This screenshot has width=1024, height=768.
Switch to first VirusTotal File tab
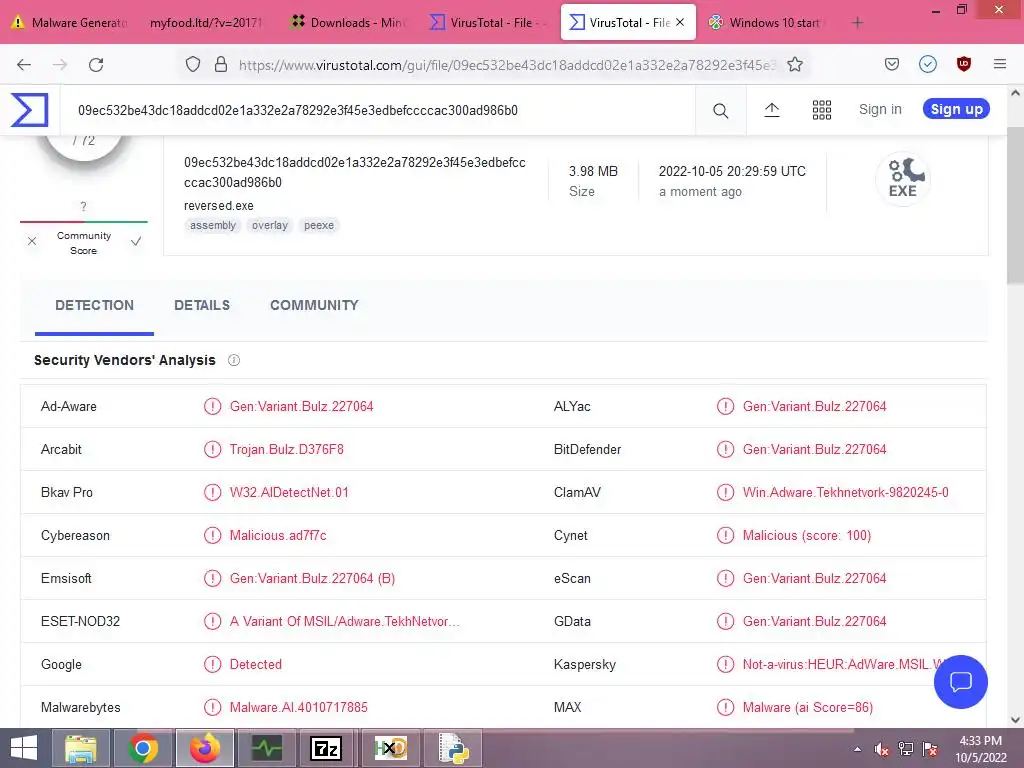pyautogui.click(x=488, y=22)
